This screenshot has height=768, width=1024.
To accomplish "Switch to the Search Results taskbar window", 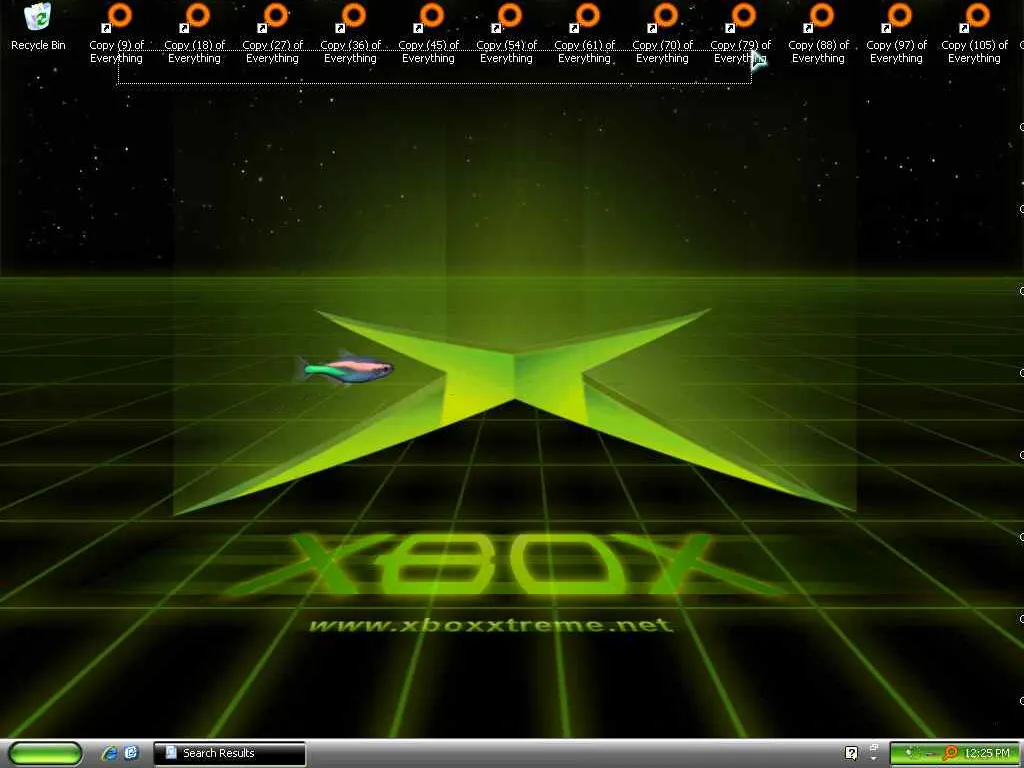I will point(229,753).
